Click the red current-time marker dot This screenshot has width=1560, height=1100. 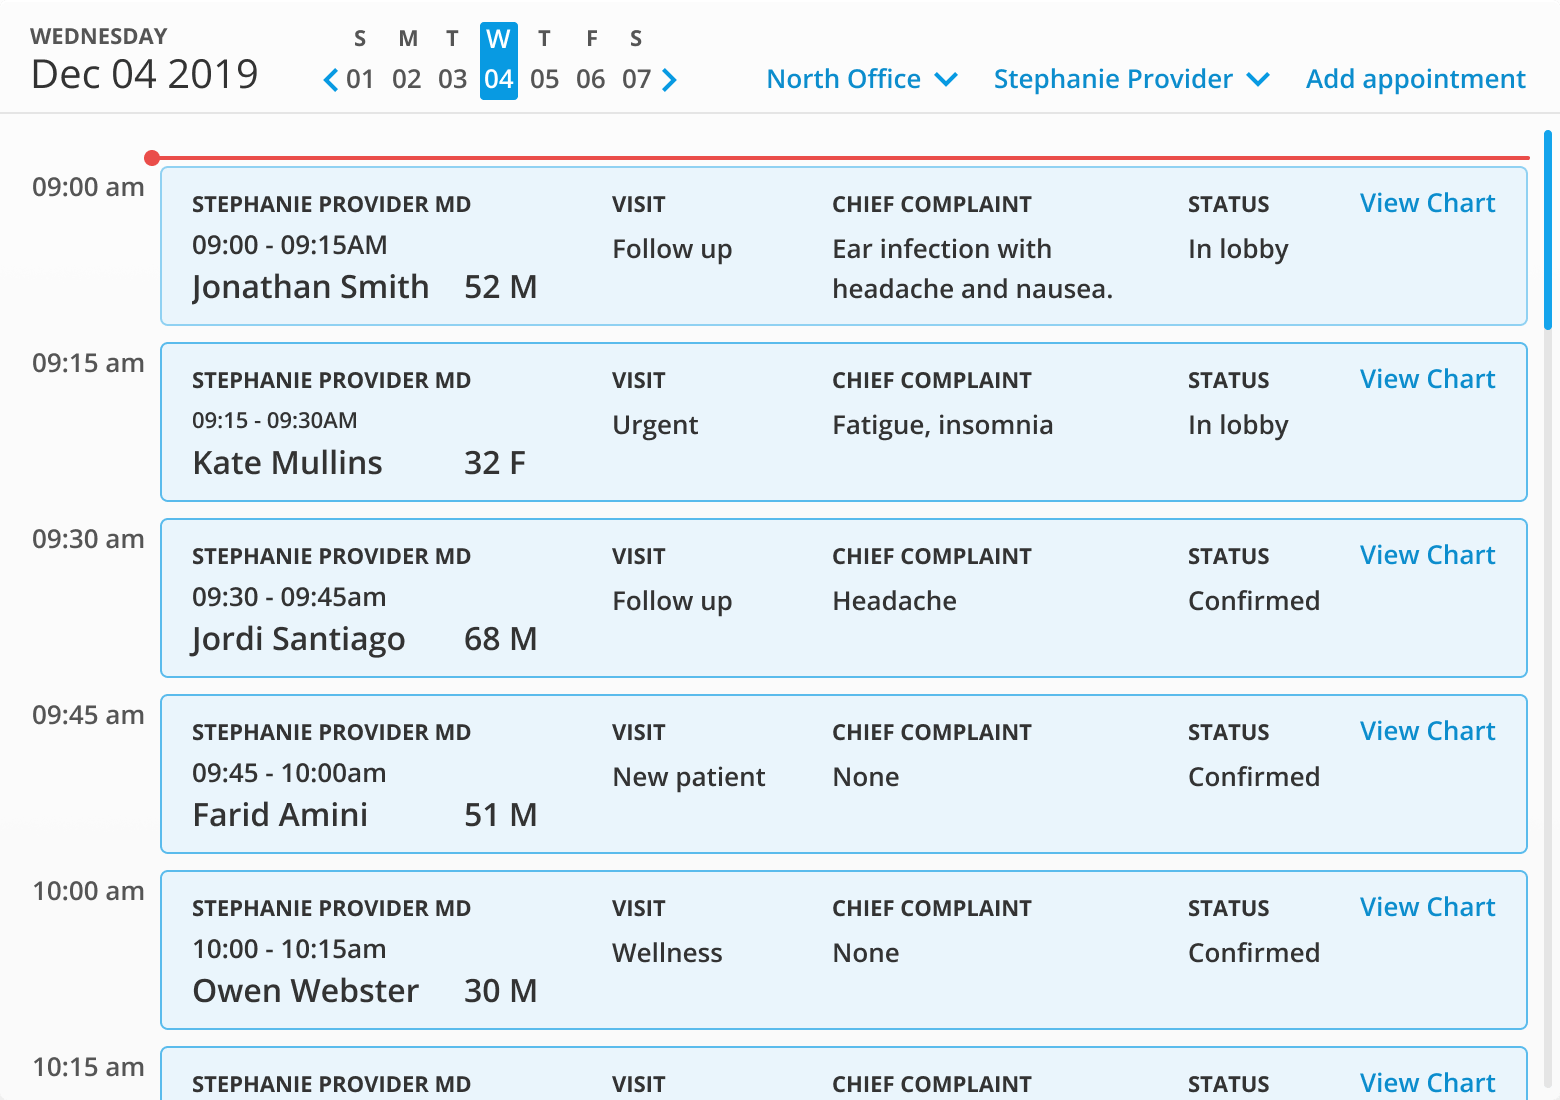[x=152, y=158]
